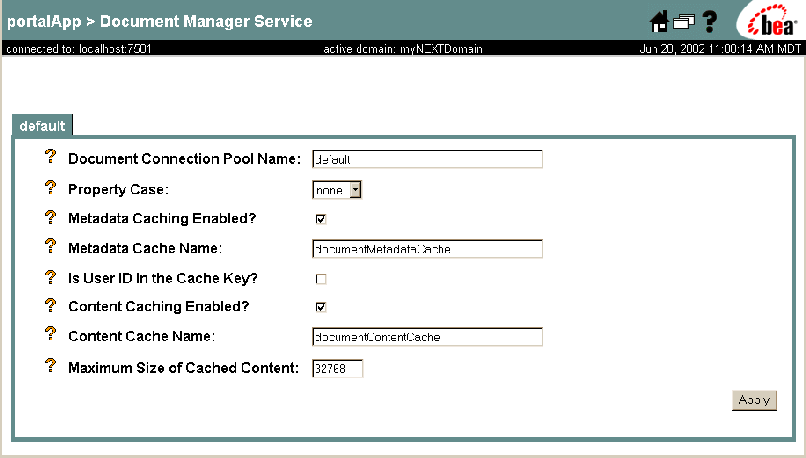
Task: Focus the Content Cache Name field
Action: [427, 337]
